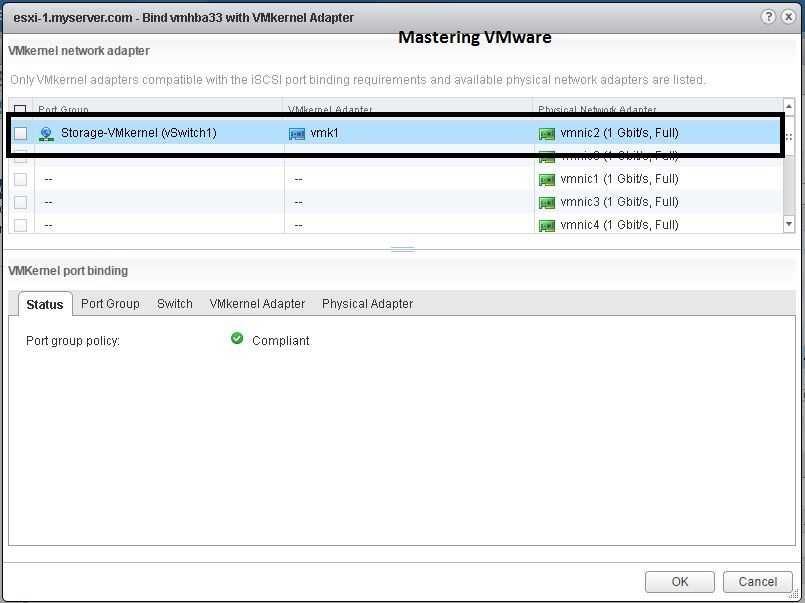Open the VMkernel Adapter tab
Viewport: 805px width, 603px height.
coord(257,304)
